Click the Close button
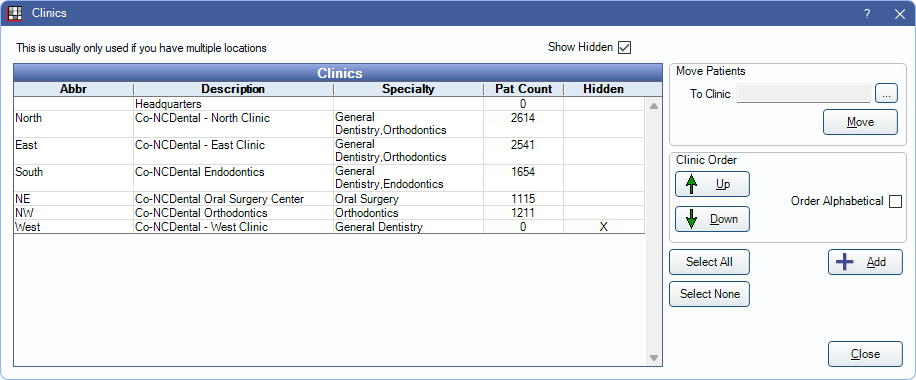The image size is (916, 380). coord(865,354)
